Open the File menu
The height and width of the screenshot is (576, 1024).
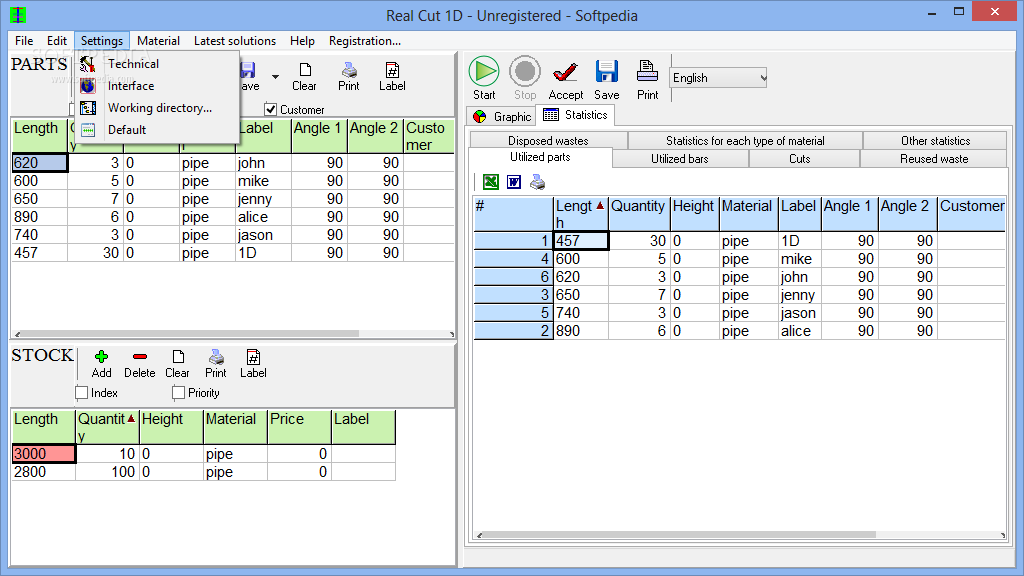point(24,40)
